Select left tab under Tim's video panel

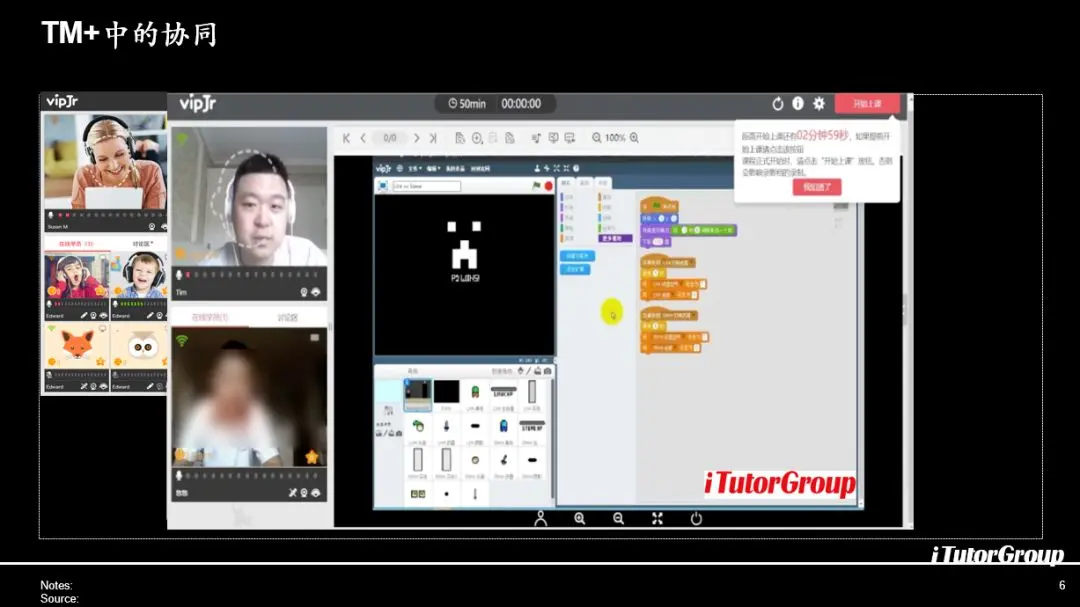[x=210, y=317]
